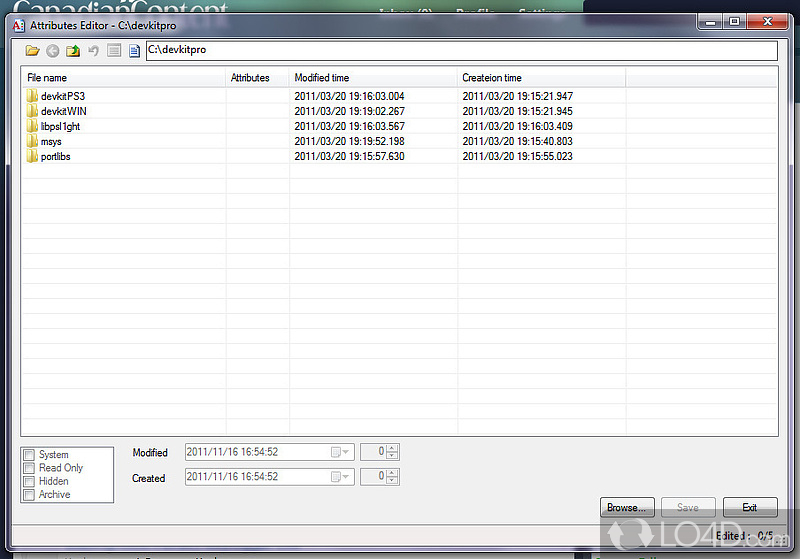This screenshot has height=559, width=800.
Task: Click modified time 2011/03/20 19:16:03.567
Action: coord(349,126)
